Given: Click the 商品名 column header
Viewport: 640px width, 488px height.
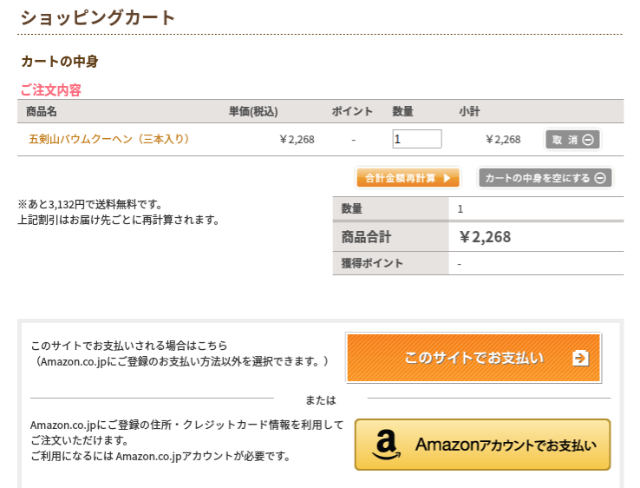Looking at the screenshot, I should tap(41, 111).
